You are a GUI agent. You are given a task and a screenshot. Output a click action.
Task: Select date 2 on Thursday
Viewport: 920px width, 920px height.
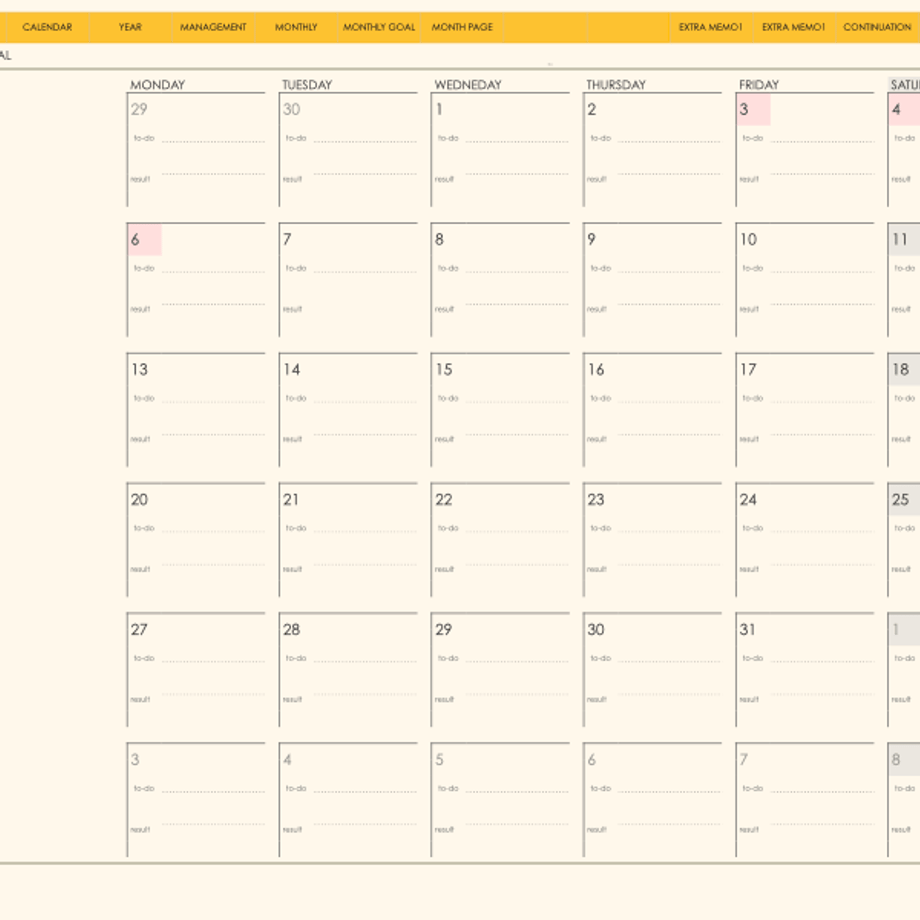[x=591, y=109]
